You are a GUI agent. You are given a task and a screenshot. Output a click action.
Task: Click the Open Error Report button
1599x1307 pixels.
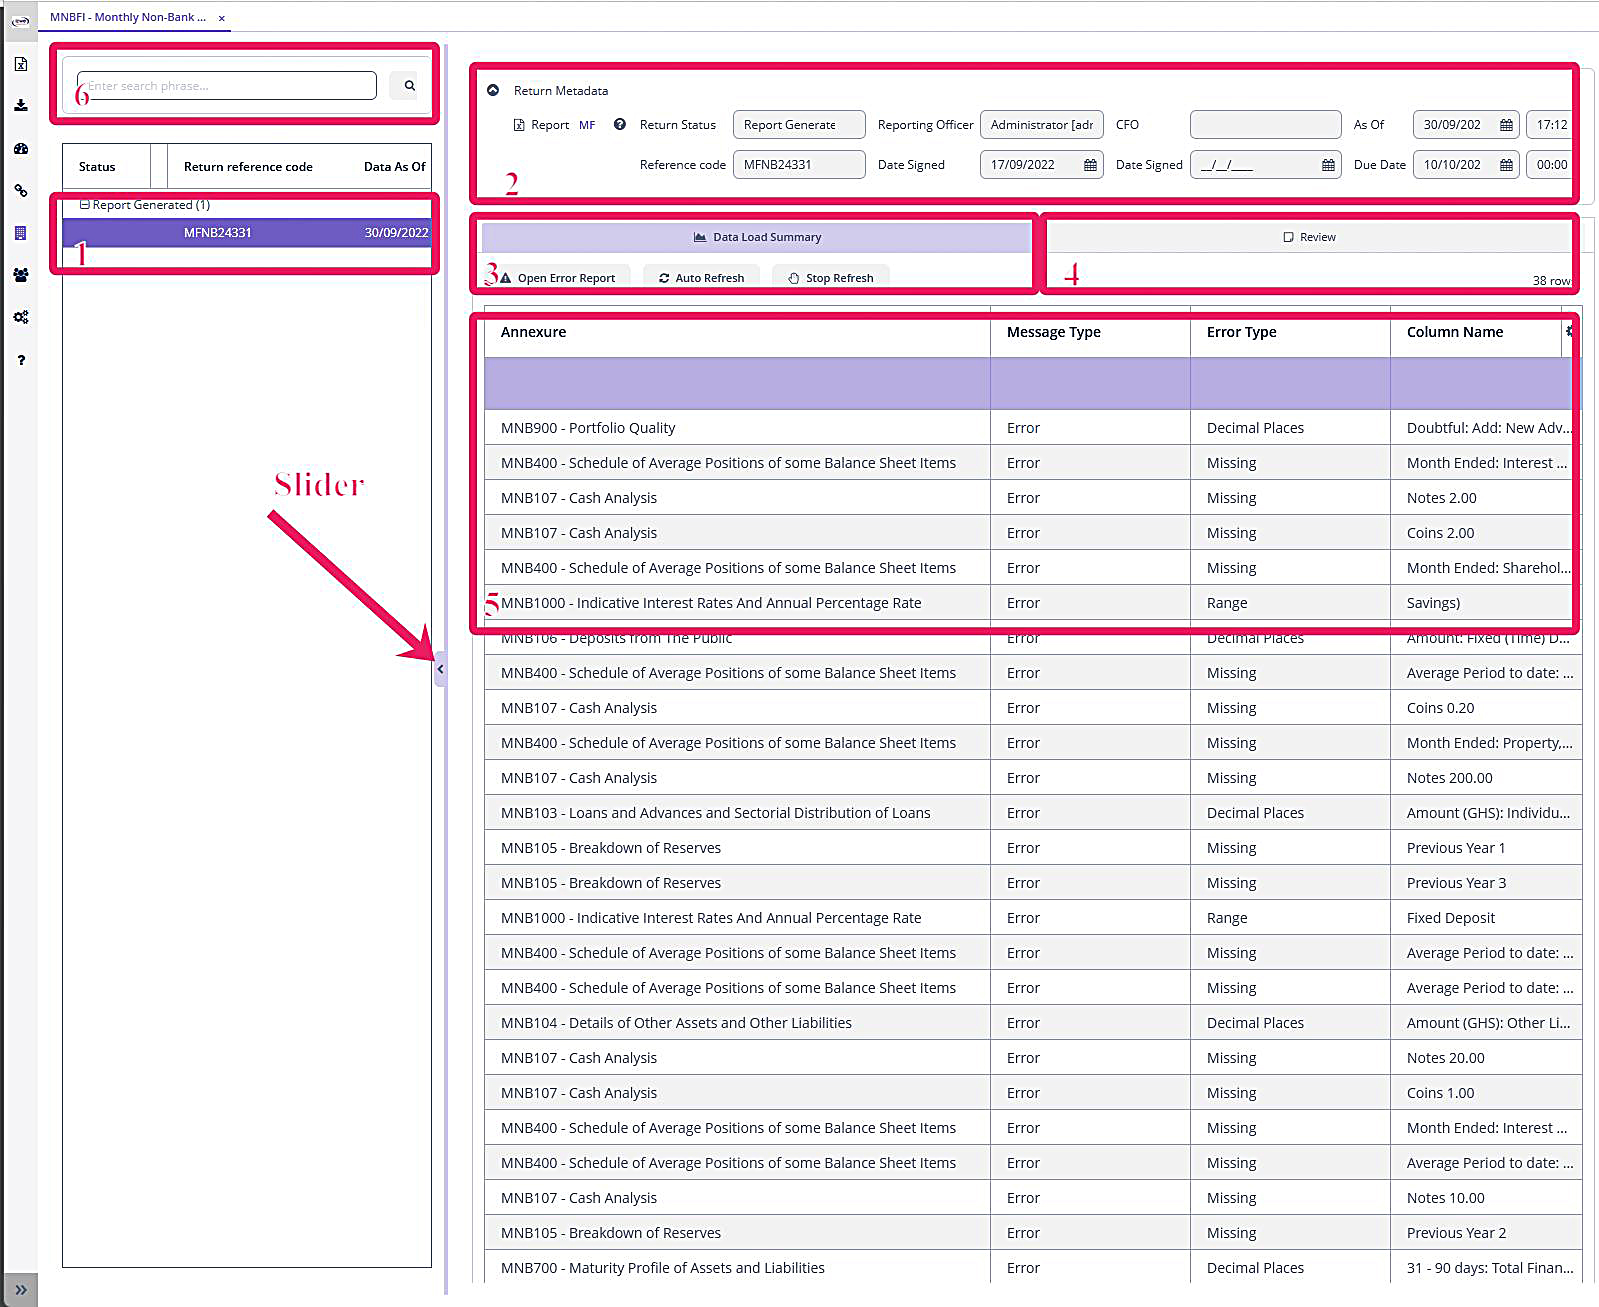[557, 278]
